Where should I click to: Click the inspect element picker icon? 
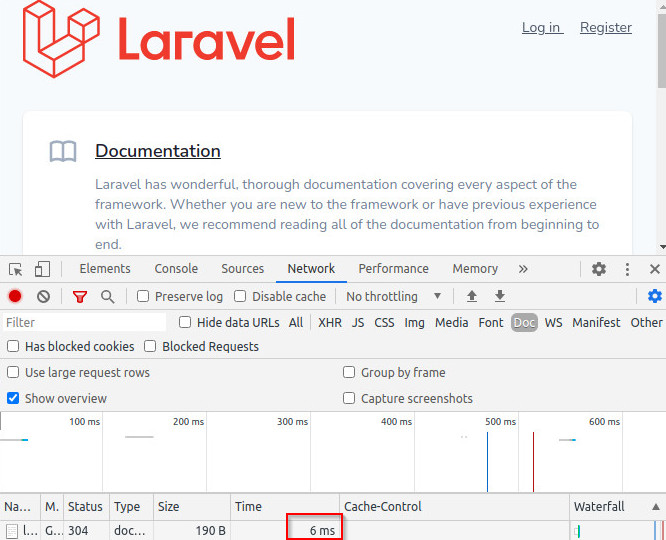[16, 269]
